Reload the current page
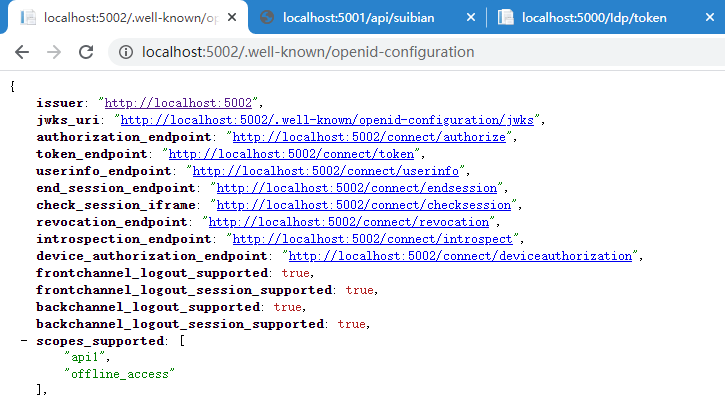The height and width of the screenshot is (399, 725). pos(86,52)
